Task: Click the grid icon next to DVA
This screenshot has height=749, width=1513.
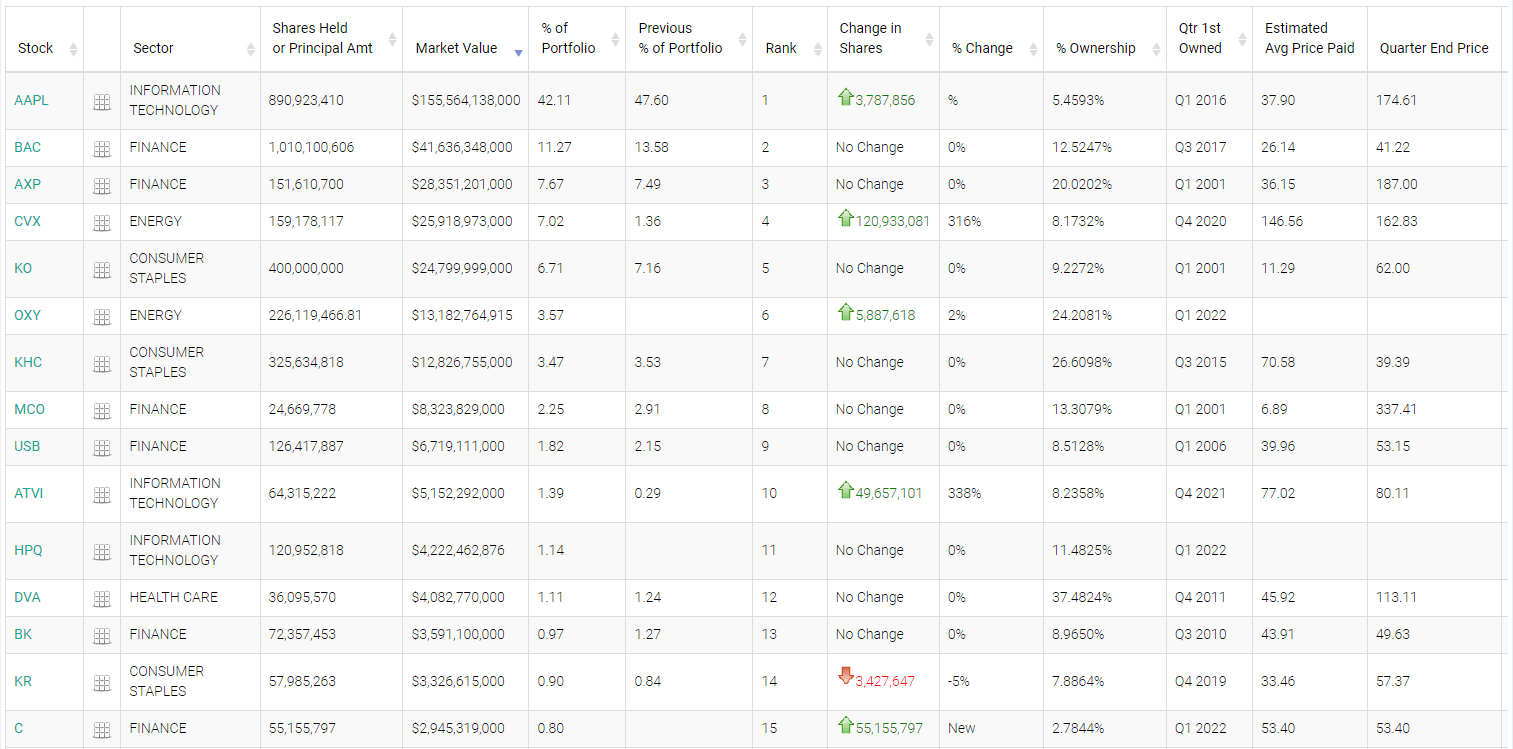Action: tap(101, 599)
